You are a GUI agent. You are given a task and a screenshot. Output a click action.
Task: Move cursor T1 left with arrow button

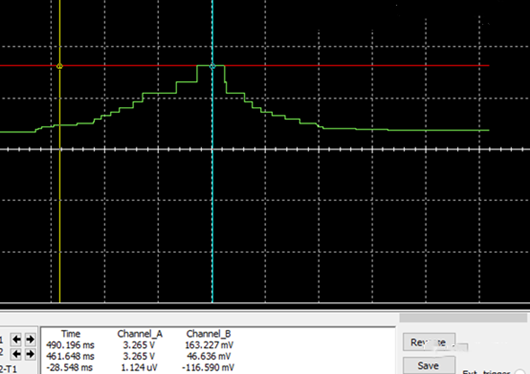click(17, 339)
